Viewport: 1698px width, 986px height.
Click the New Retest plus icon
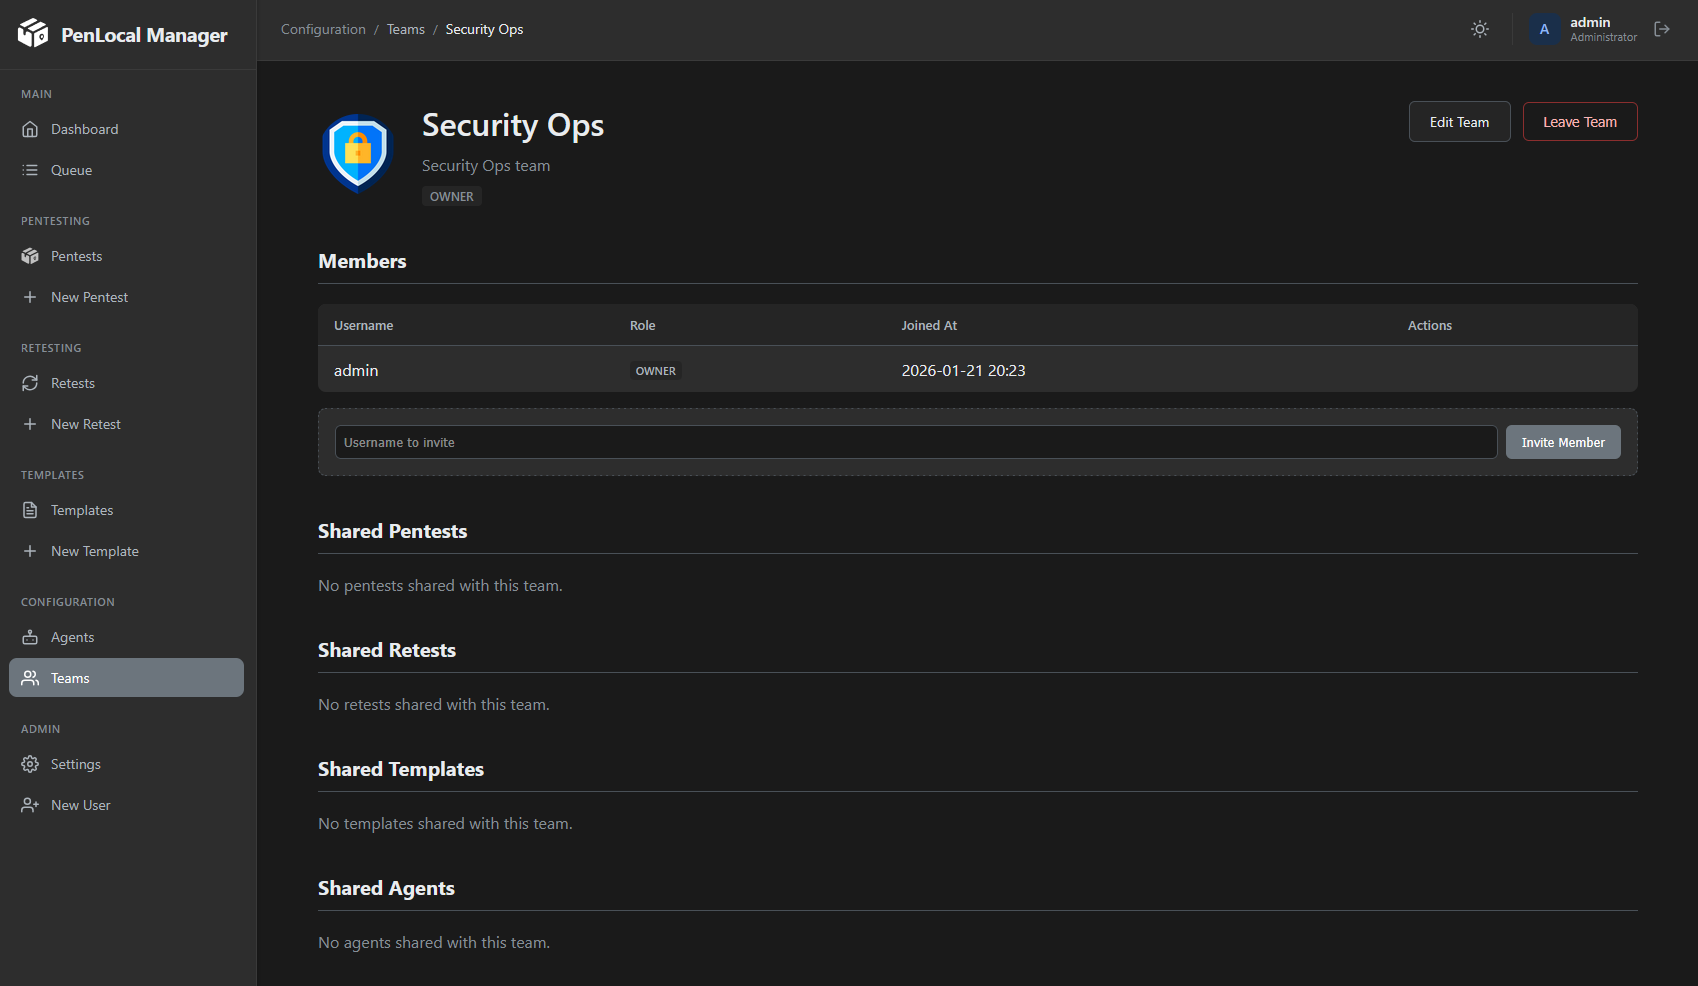31,423
